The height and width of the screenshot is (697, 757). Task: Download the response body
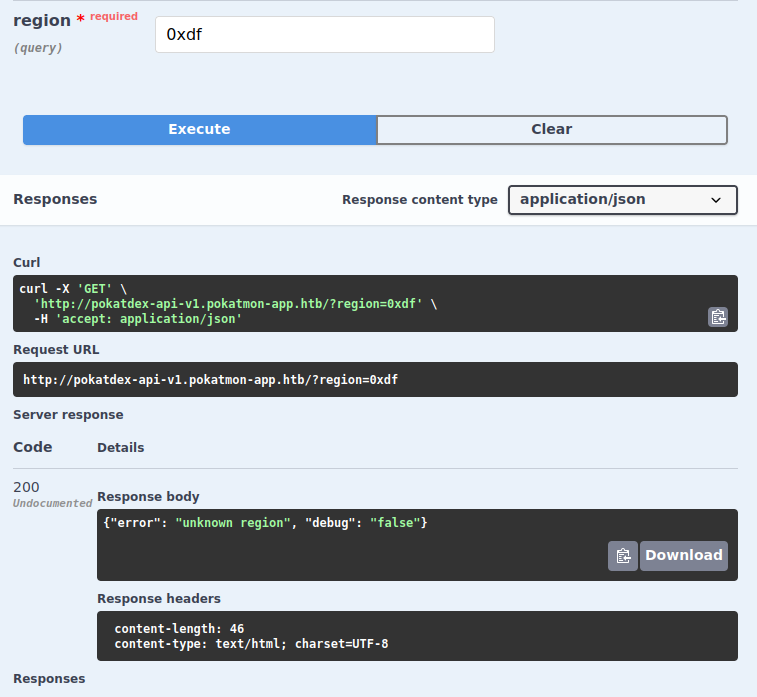(x=684, y=556)
